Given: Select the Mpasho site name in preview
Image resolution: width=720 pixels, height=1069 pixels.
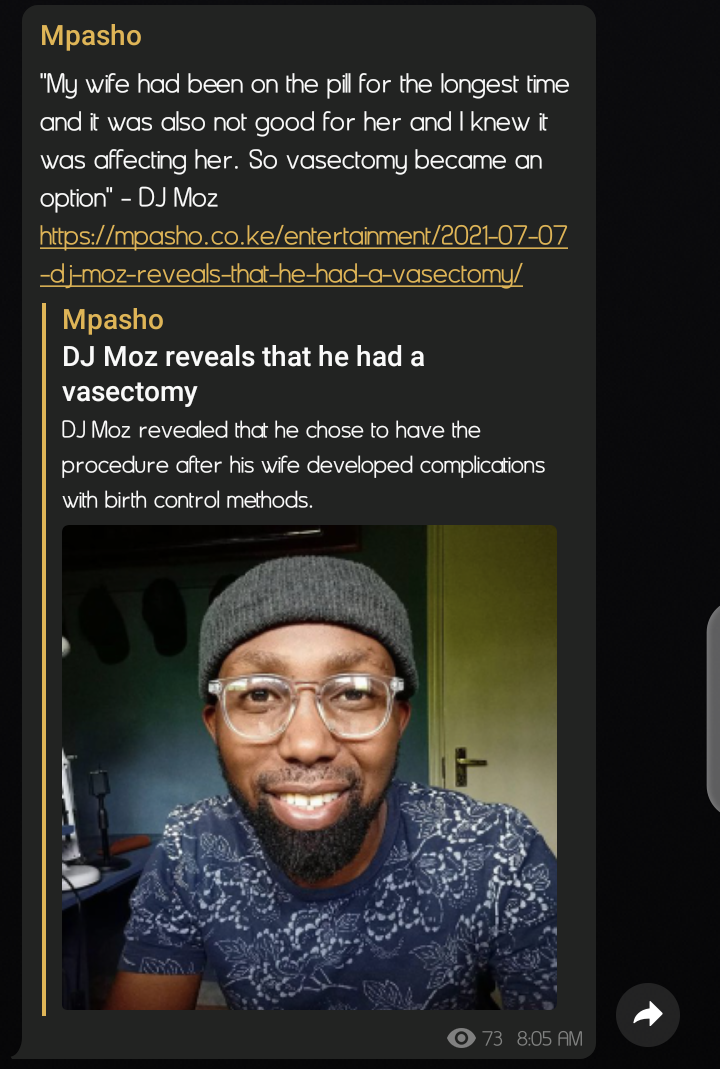Looking at the screenshot, I should tap(112, 319).
